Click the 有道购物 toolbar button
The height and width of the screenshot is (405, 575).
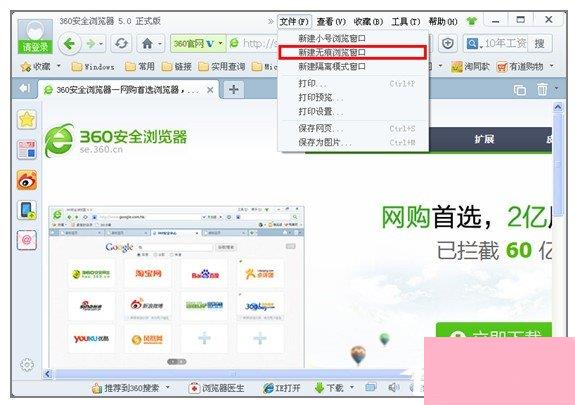pyautogui.click(x=520, y=67)
